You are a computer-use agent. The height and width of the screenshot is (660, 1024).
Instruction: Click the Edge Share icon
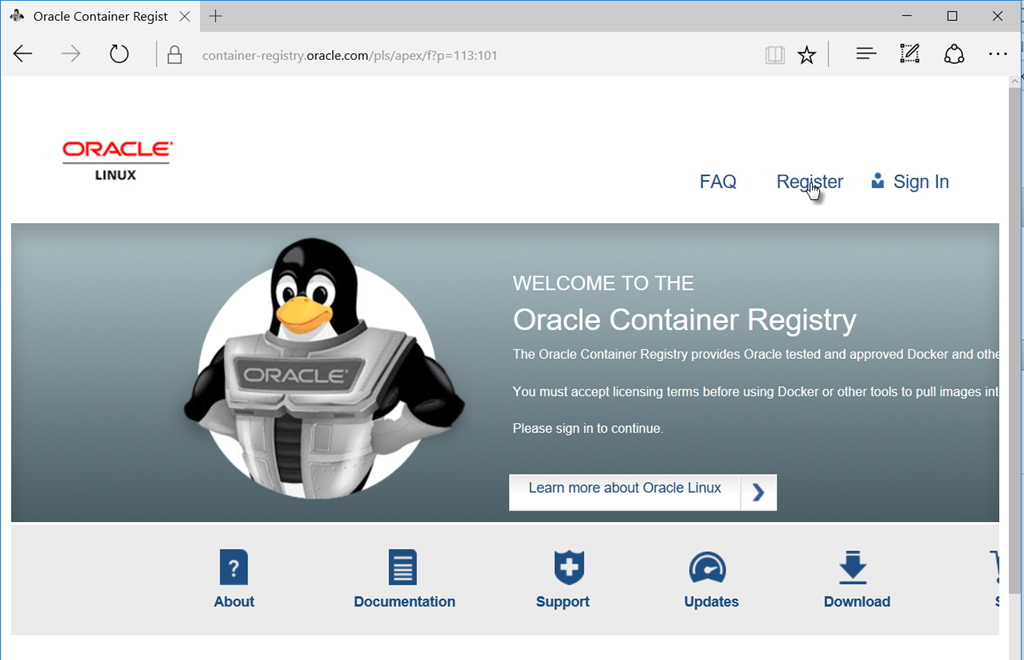(954, 54)
